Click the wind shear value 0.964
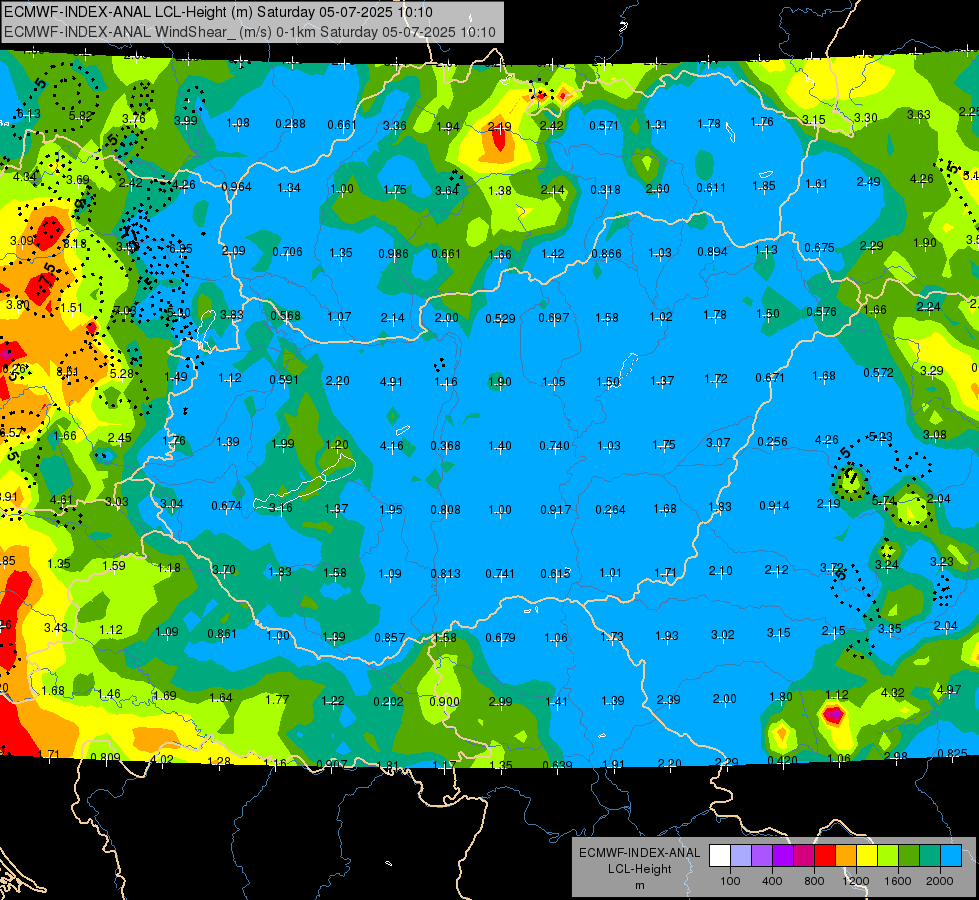The image size is (979, 900). click(x=236, y=187)
